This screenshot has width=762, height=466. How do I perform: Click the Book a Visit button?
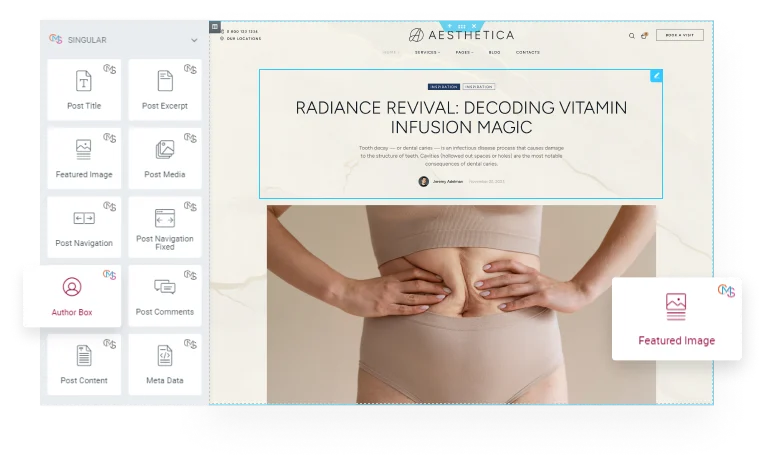click(x=679, y=35)
